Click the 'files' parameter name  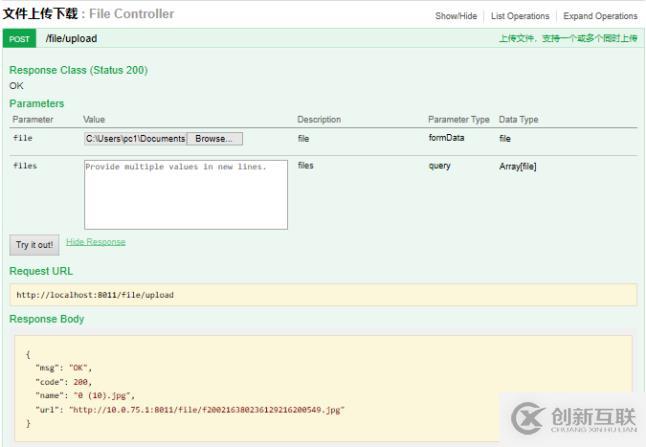pos(25,166)
